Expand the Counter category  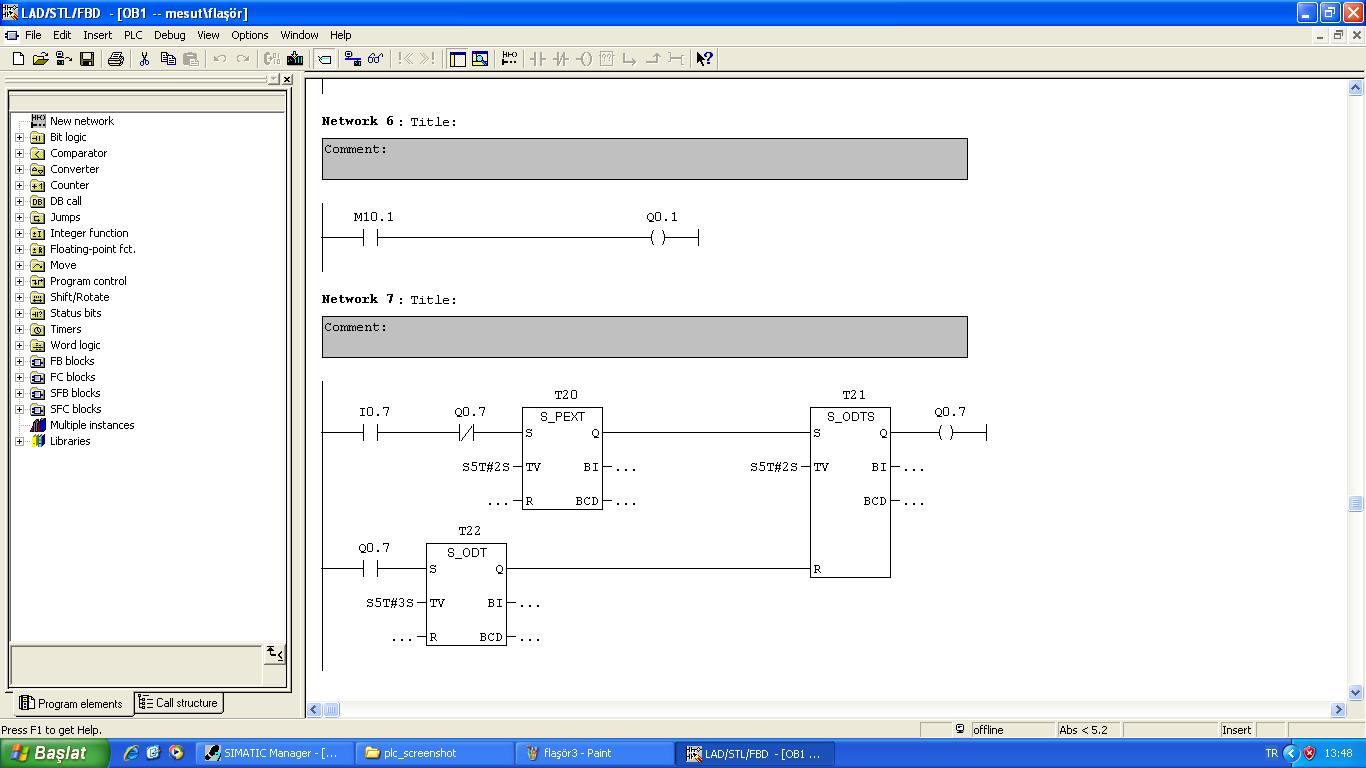pyautogui.click(x=19, y=185)
